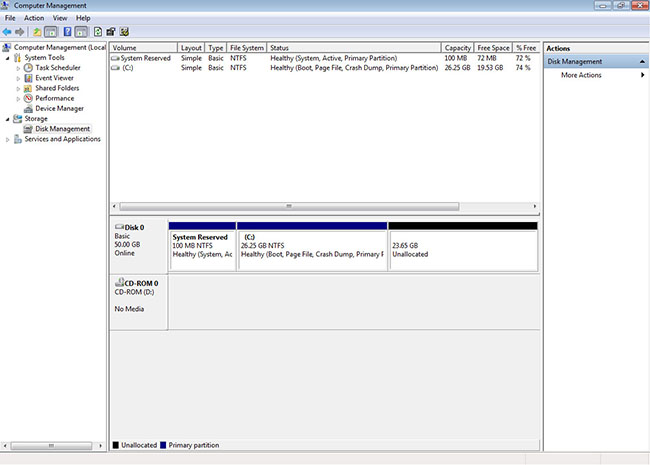Click the Services and Applications icon
The width and height of the screenshot is (650, 465).
pos(17,139)
